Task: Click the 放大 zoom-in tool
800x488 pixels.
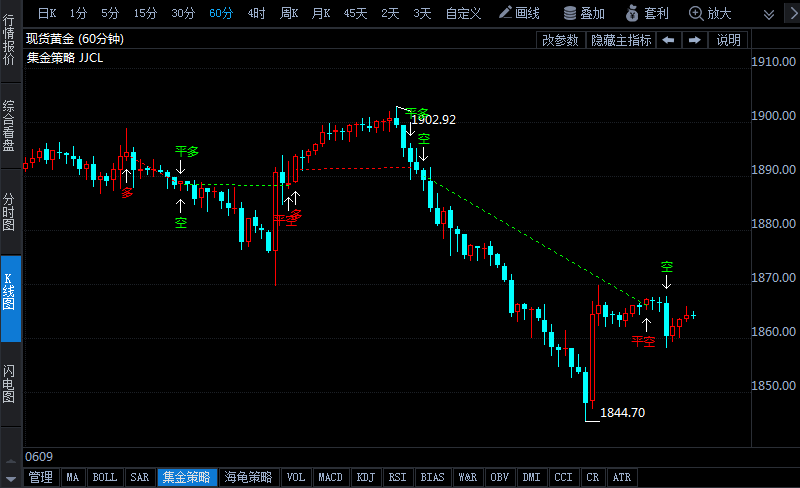Action: 710,13
